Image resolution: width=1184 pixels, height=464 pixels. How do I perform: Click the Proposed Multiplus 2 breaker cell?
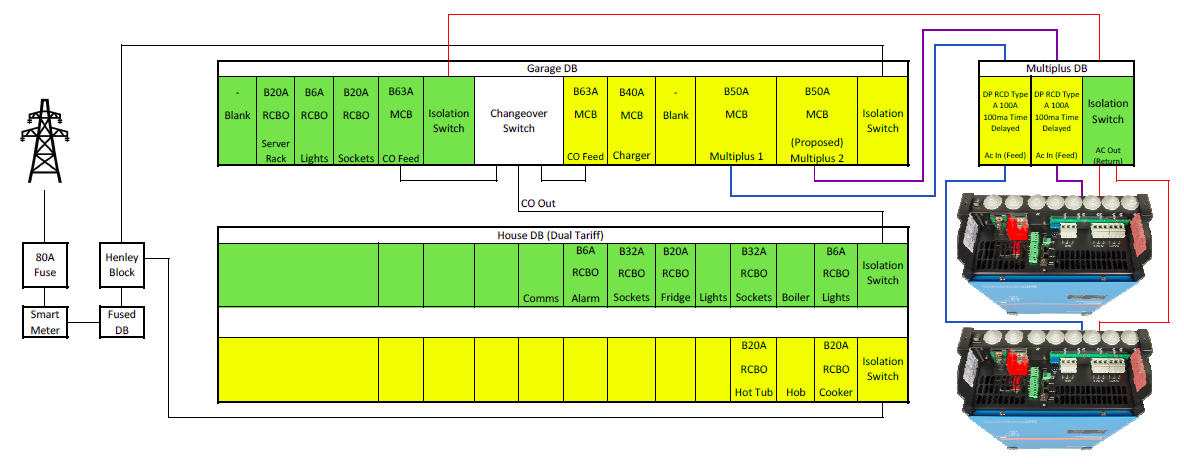tap(817, 121)
